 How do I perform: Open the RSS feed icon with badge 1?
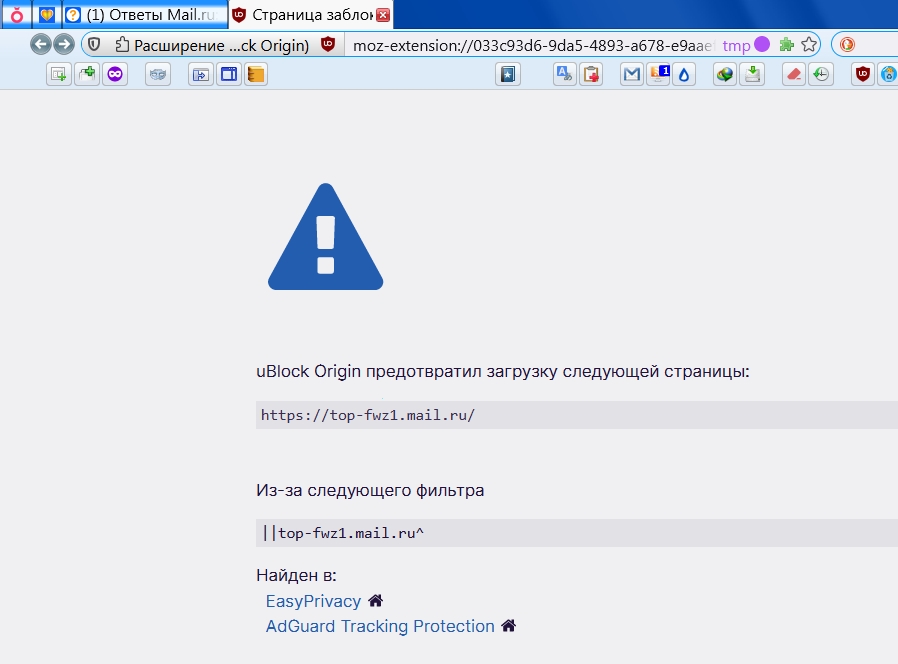(659, 74)
